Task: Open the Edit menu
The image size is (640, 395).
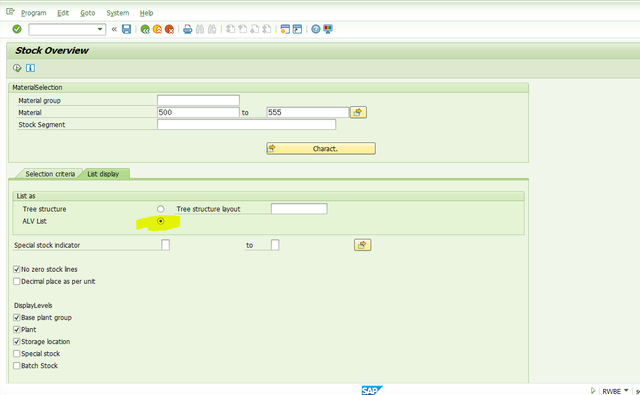Action: [x=63, y=13]
